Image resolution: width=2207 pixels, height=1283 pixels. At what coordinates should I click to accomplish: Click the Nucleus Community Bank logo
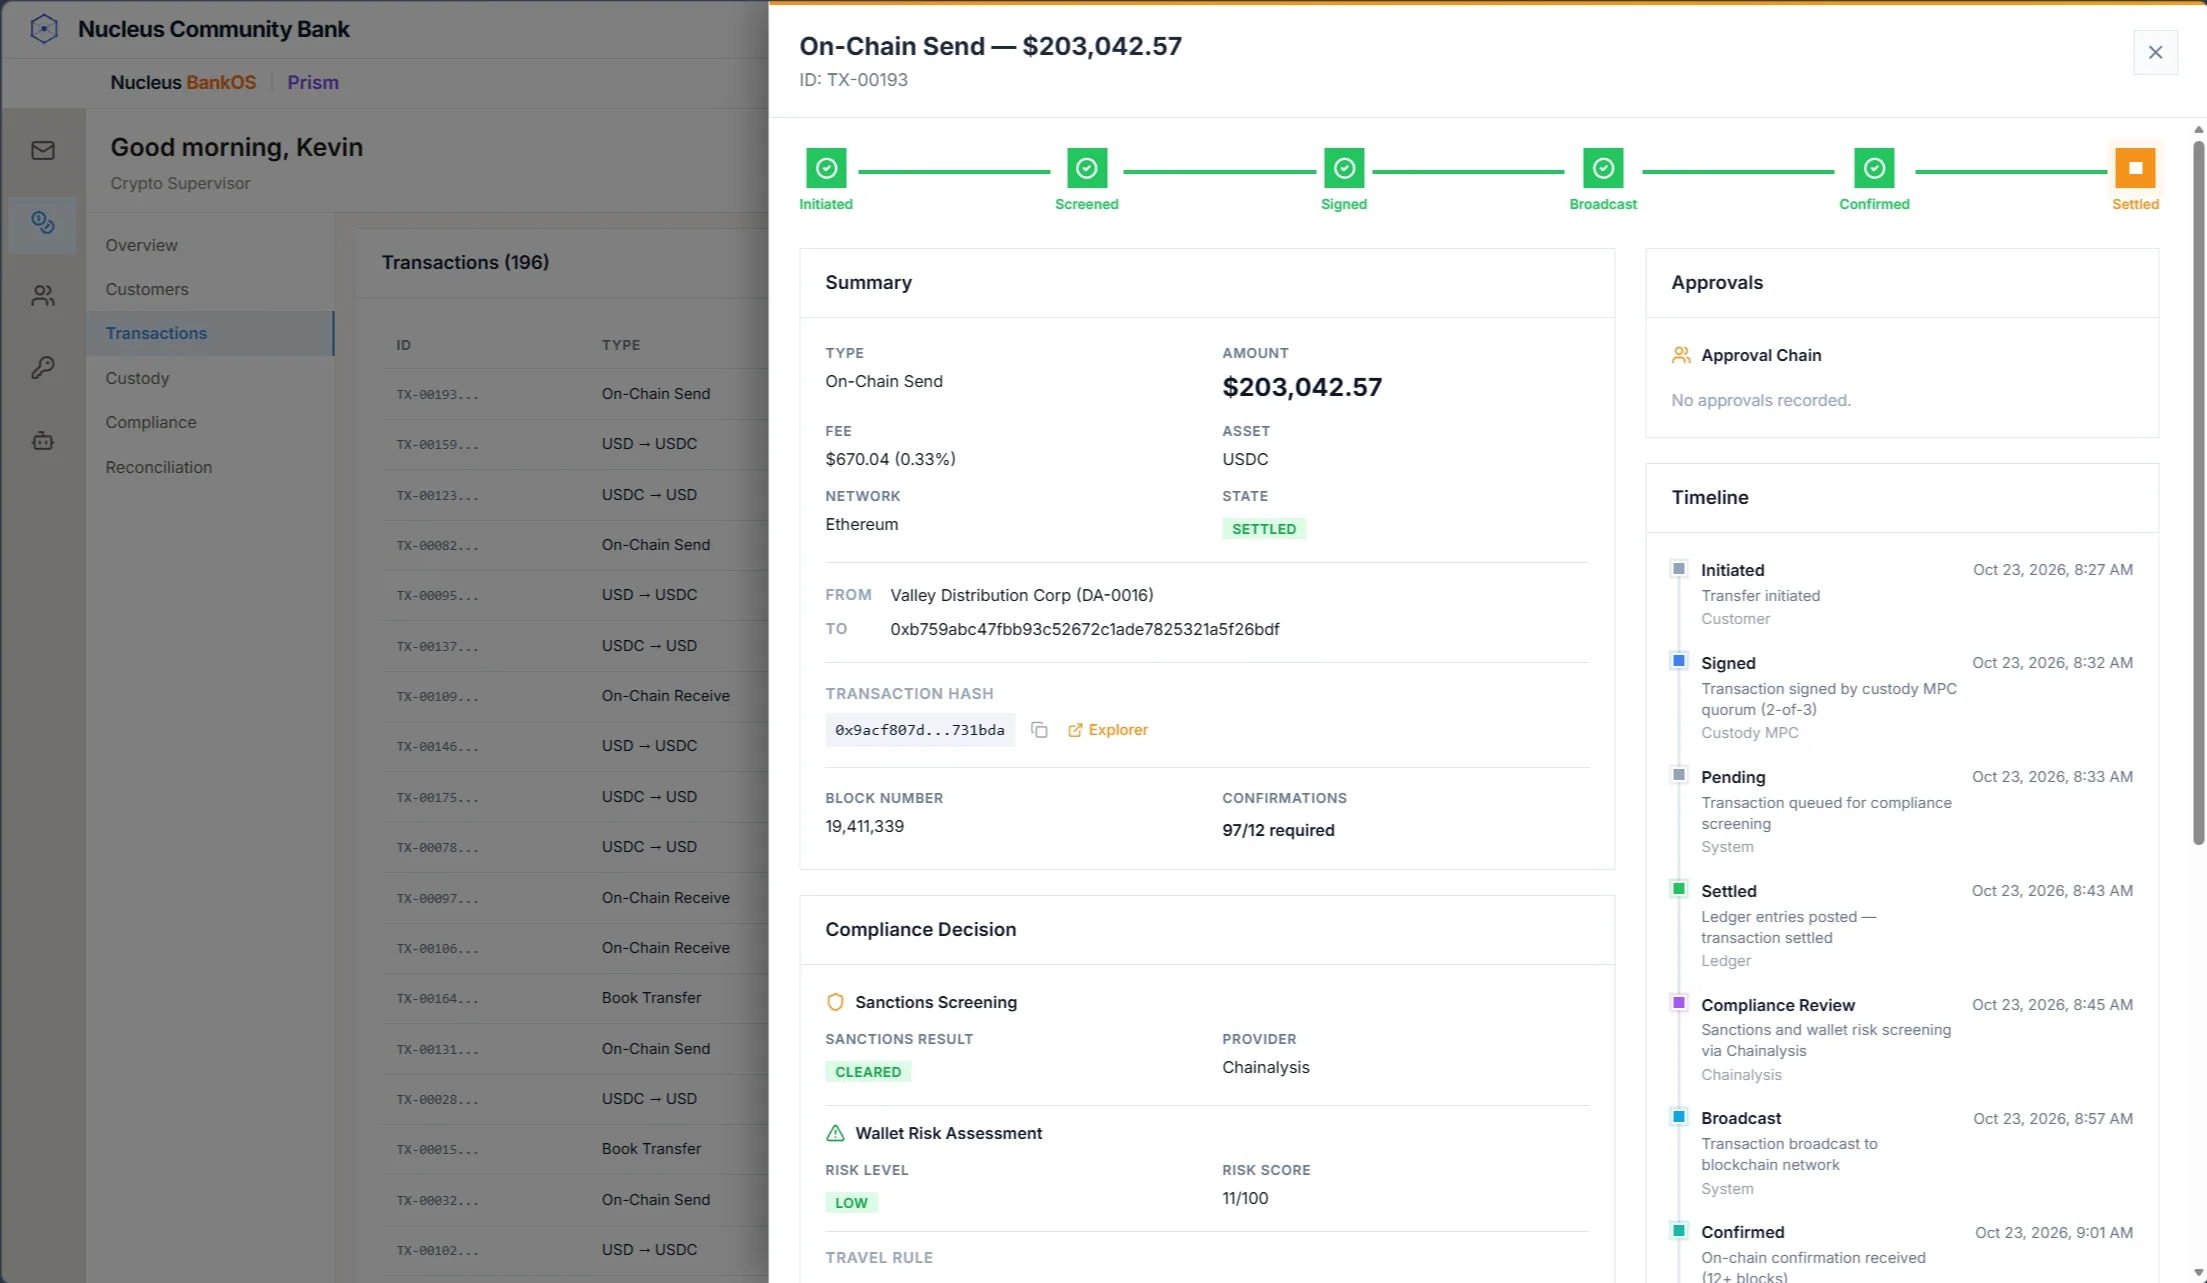tap(44, 29)
